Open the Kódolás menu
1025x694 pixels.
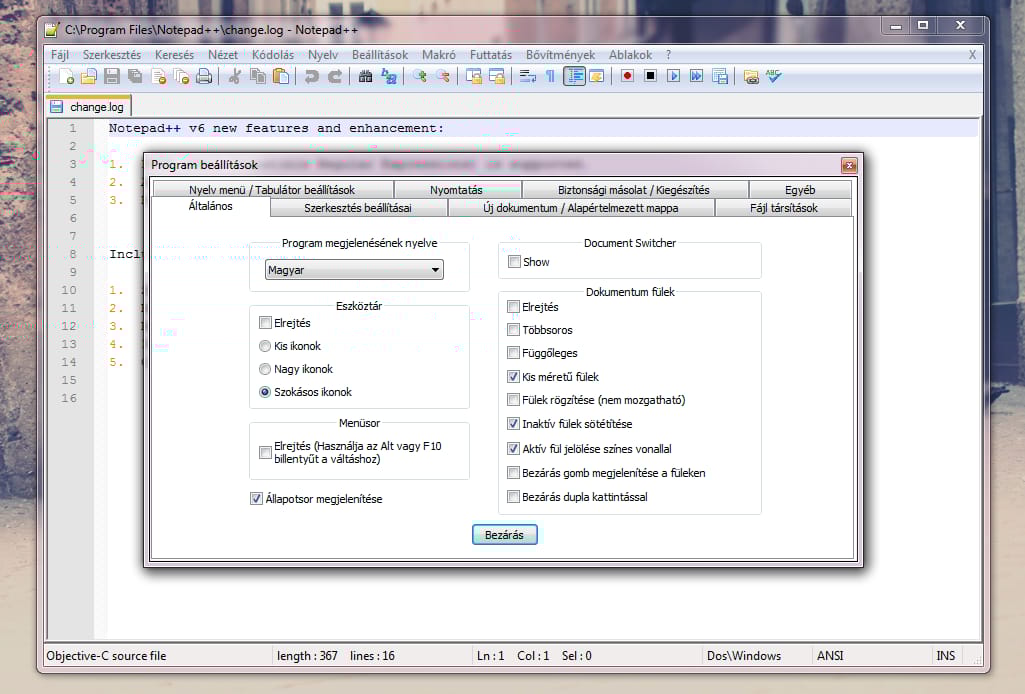(x=273, y=55)
